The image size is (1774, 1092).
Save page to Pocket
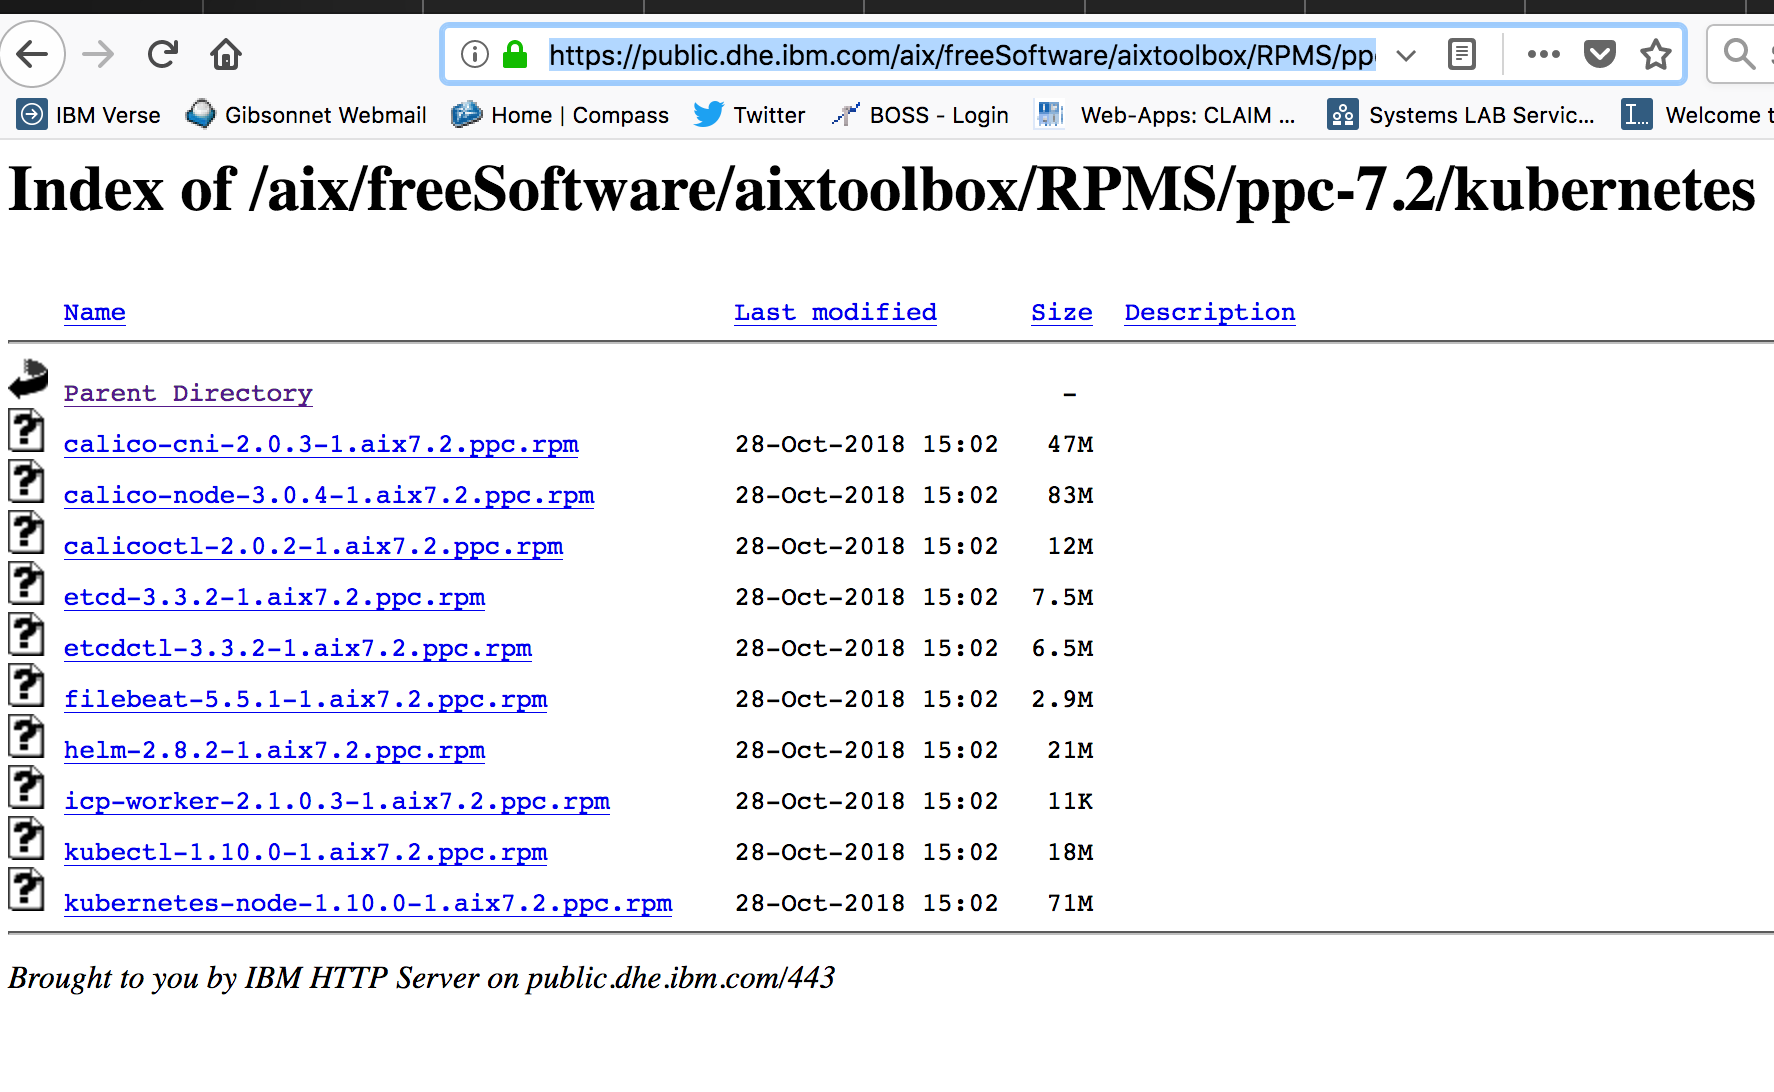[x=1600, y=54]
